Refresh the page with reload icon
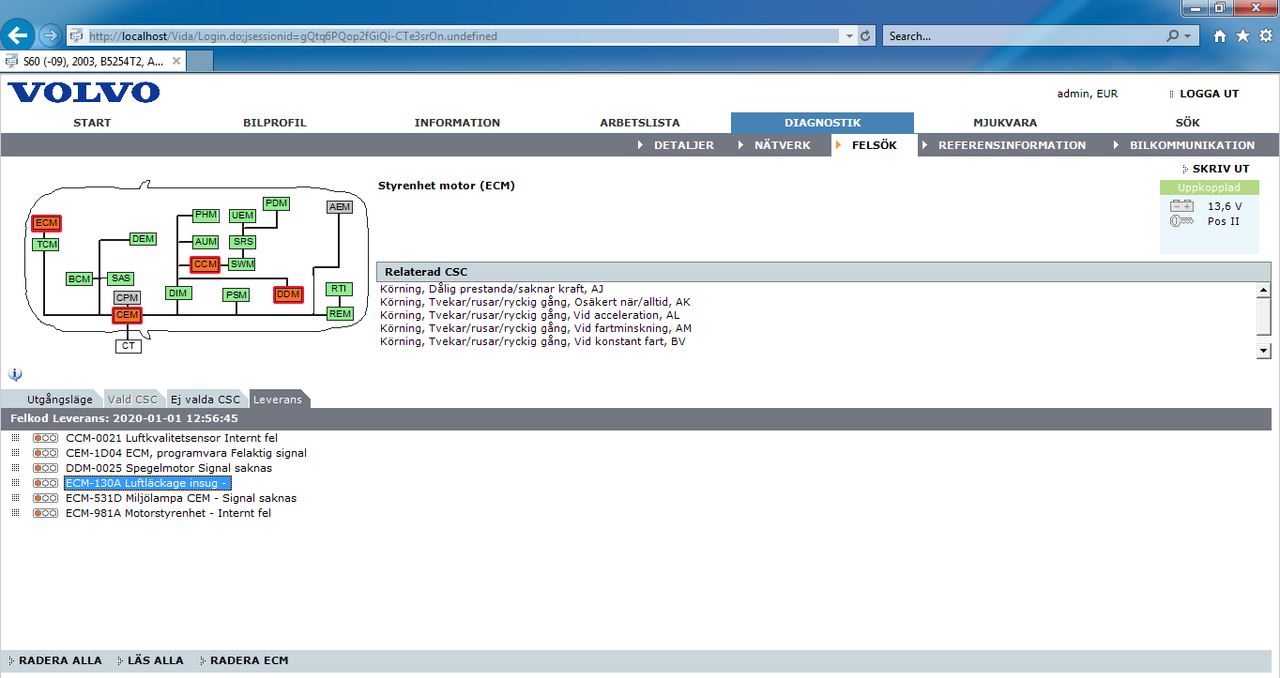 (x=866, y=36)
